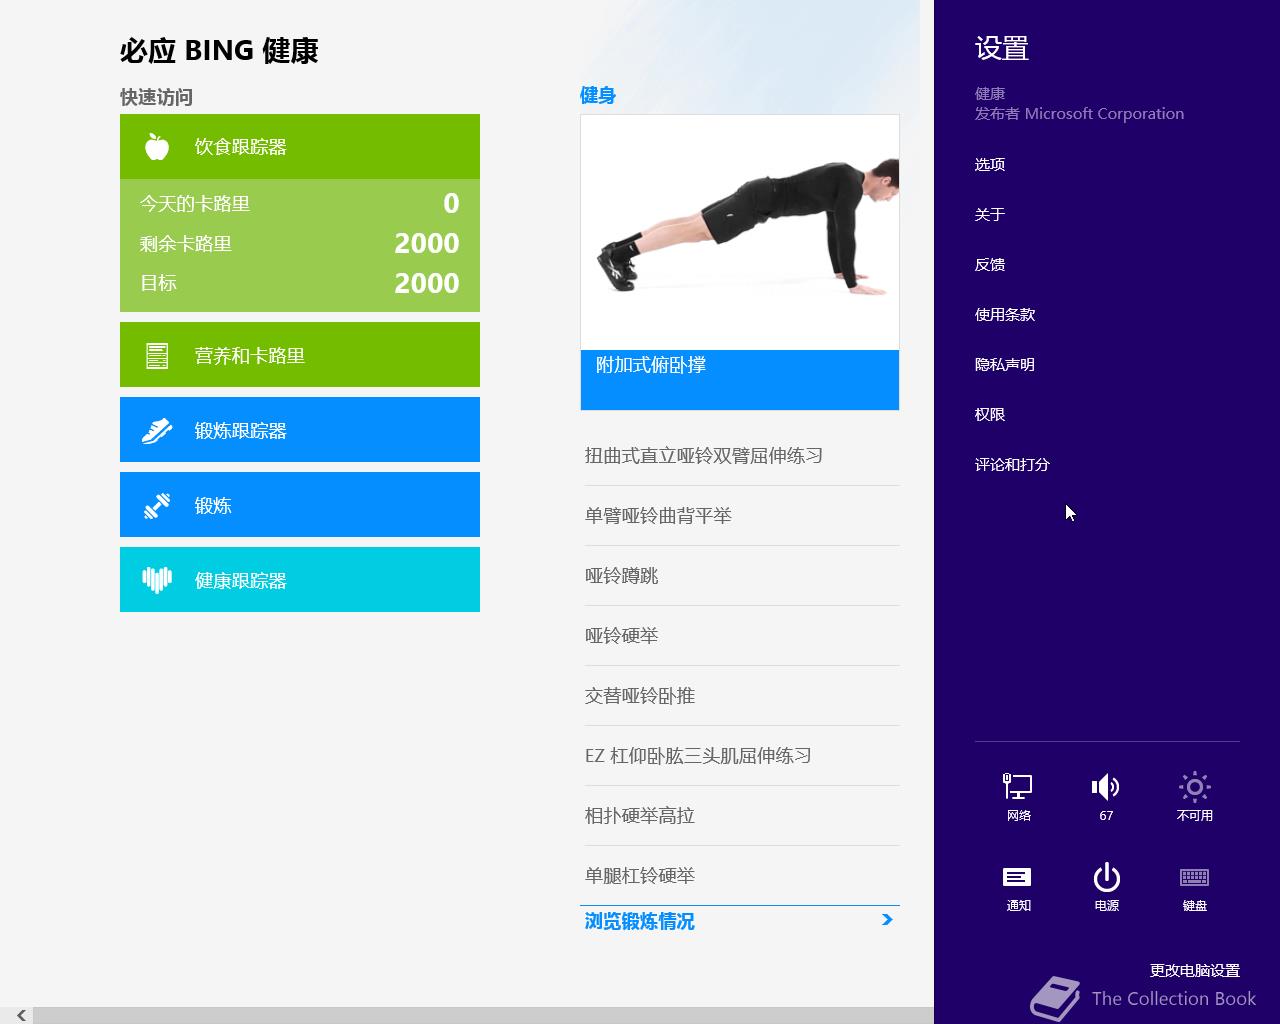1280x1024 pixels.
Task: Click the horizontal scrollbar track
Action: click(484, 1015)
